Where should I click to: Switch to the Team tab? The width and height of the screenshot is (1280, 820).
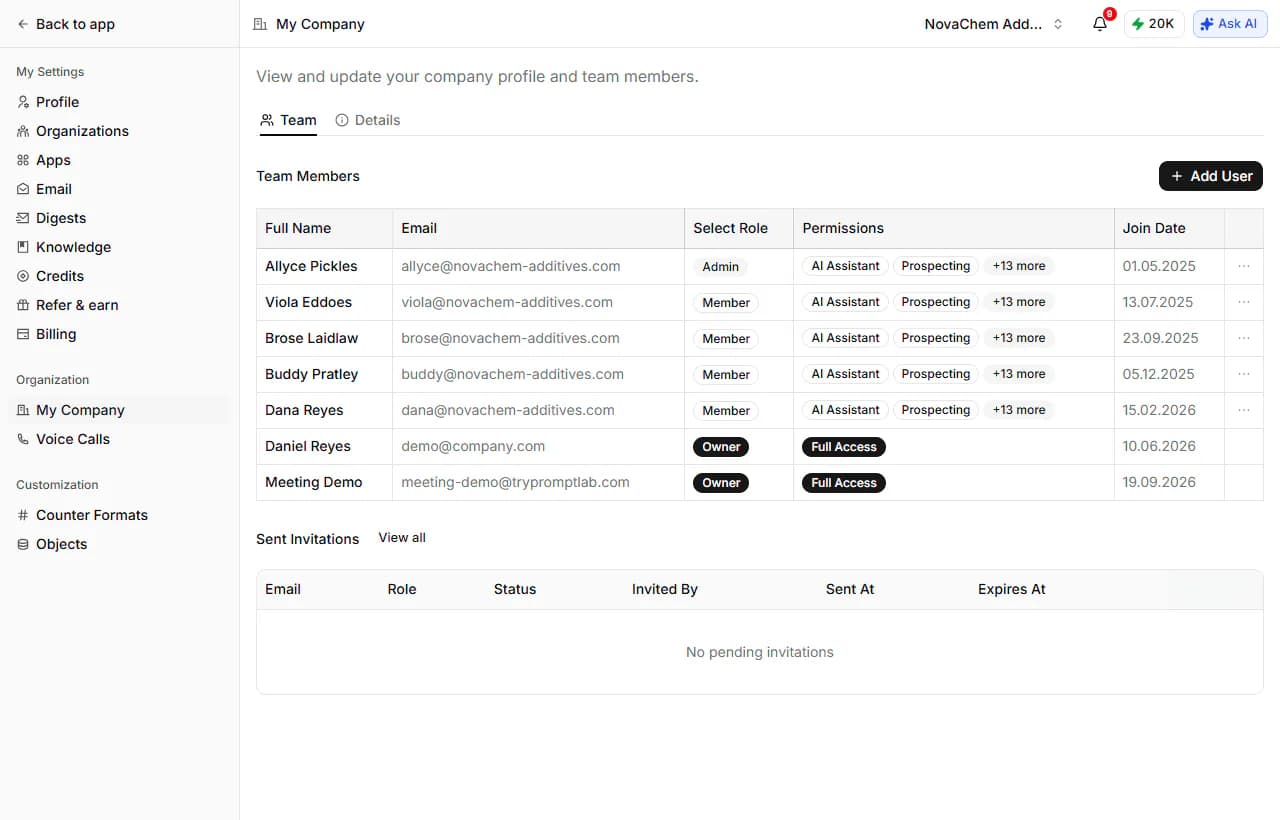[288, 120]
